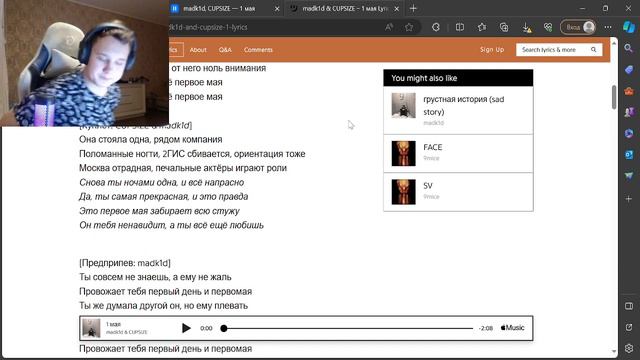Click the address bar URL text
640x360 pixels.
pyautogui.click(x=208, y=27)
